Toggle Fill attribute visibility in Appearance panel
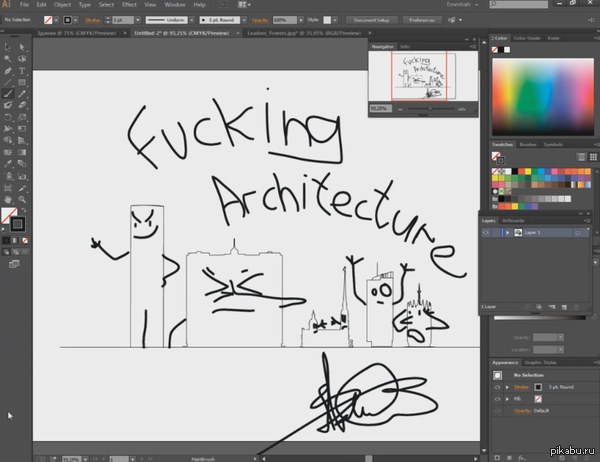 [x=497, y=398]
